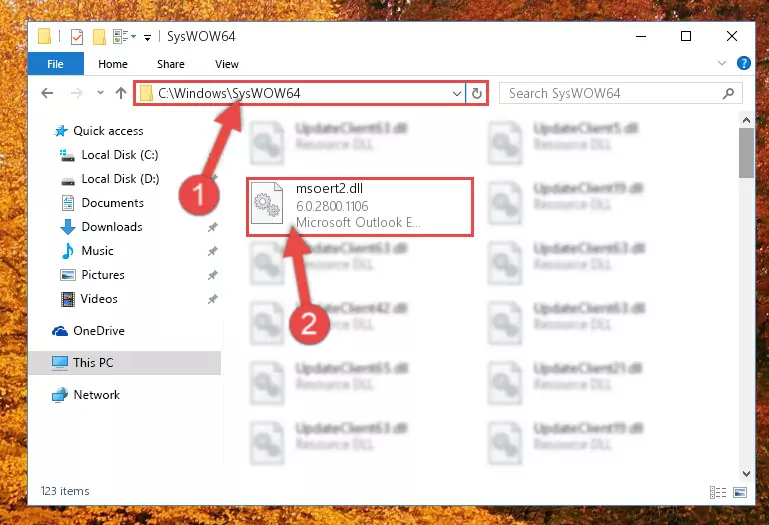The width and height of the screenshot is (769, 525).
Task: Go up one folder level
Action: [121, 93]
